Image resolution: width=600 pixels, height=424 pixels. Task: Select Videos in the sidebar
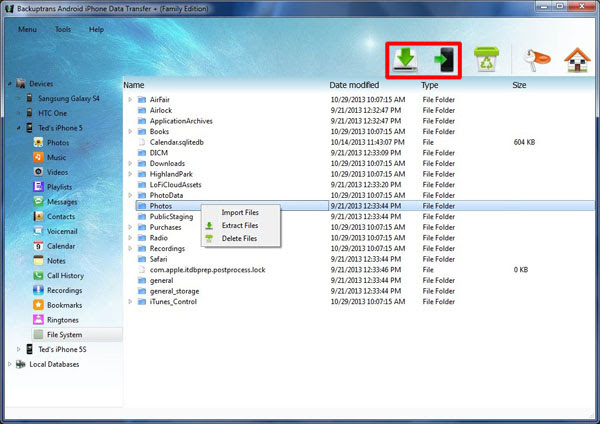(57, 172)
